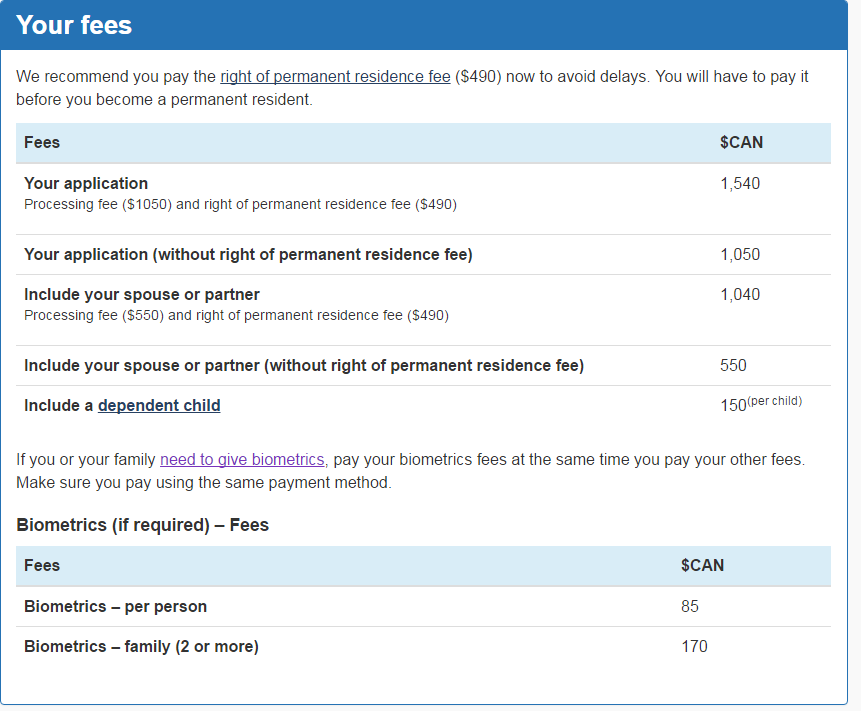
Task: Select the 1,540 application fee amount
Action: (740, 184)
